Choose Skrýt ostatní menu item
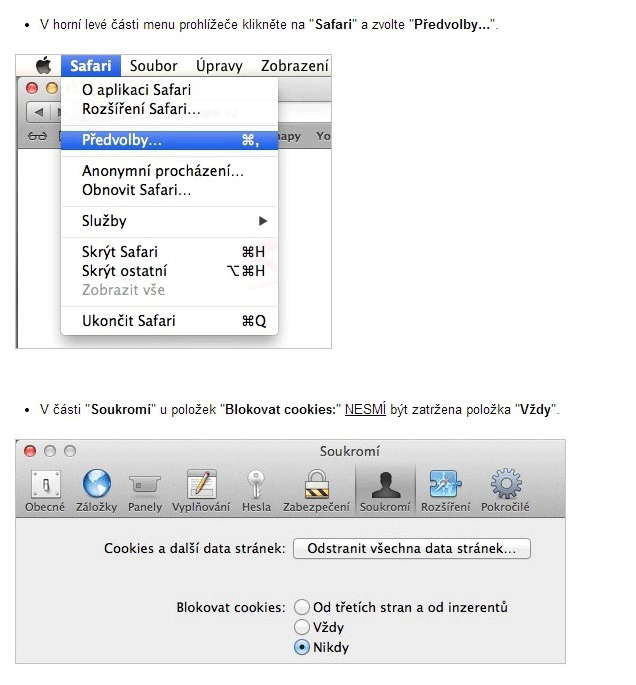 tap(169, 271)
